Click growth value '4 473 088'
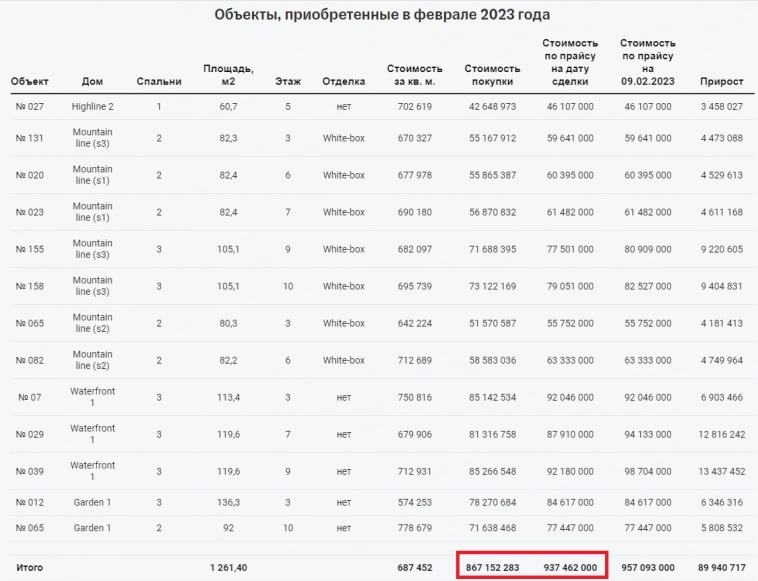 (722, 138)
